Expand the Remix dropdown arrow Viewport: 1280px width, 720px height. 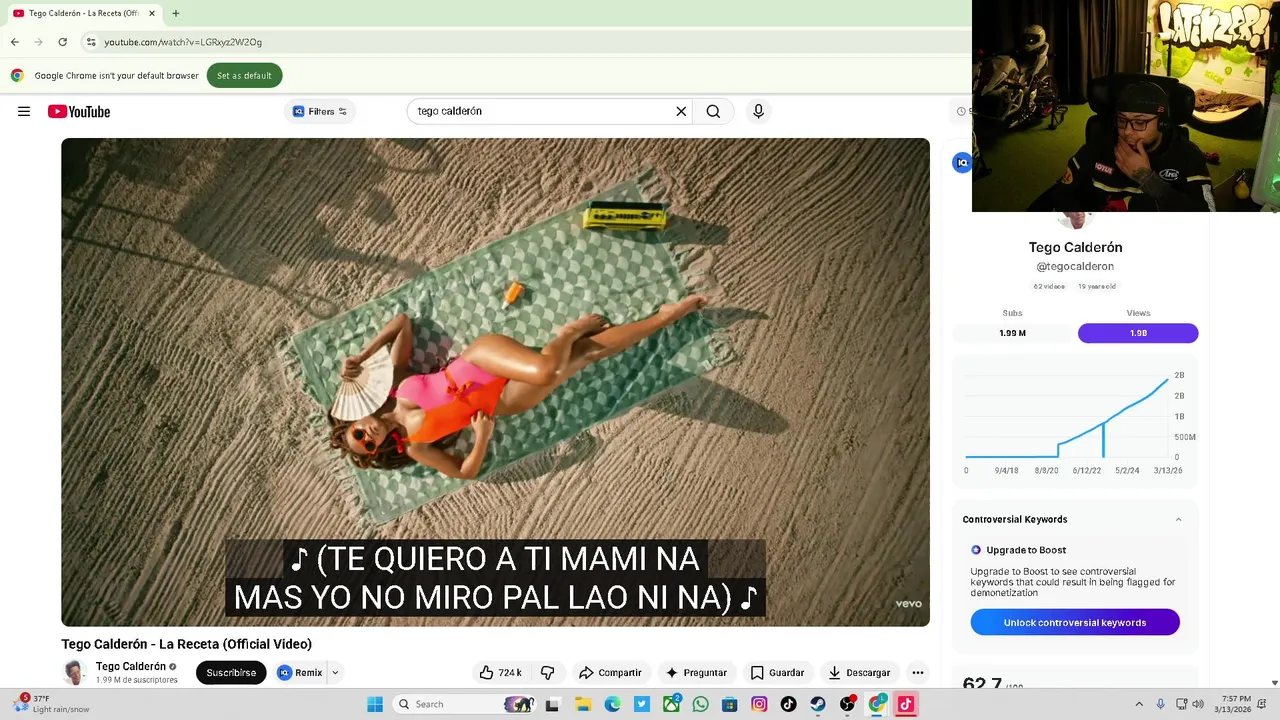point(335,673)
